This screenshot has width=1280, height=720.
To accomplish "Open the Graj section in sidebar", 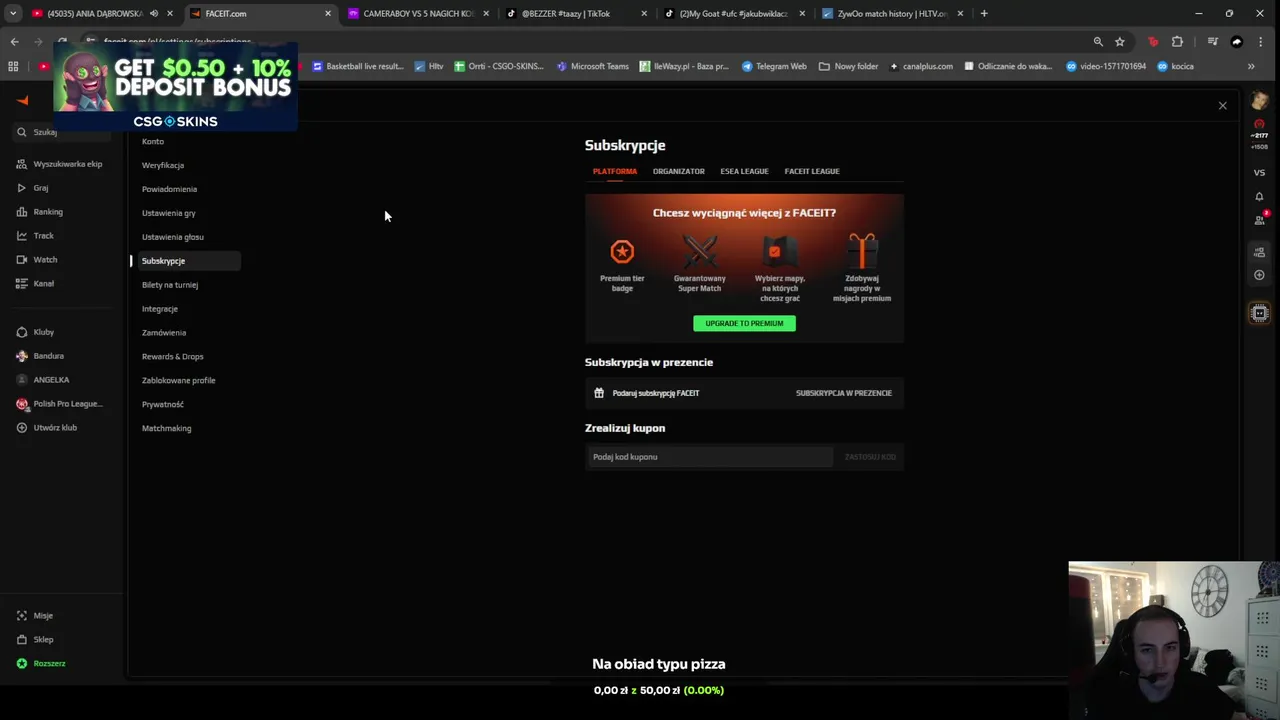I will point(33,188).
